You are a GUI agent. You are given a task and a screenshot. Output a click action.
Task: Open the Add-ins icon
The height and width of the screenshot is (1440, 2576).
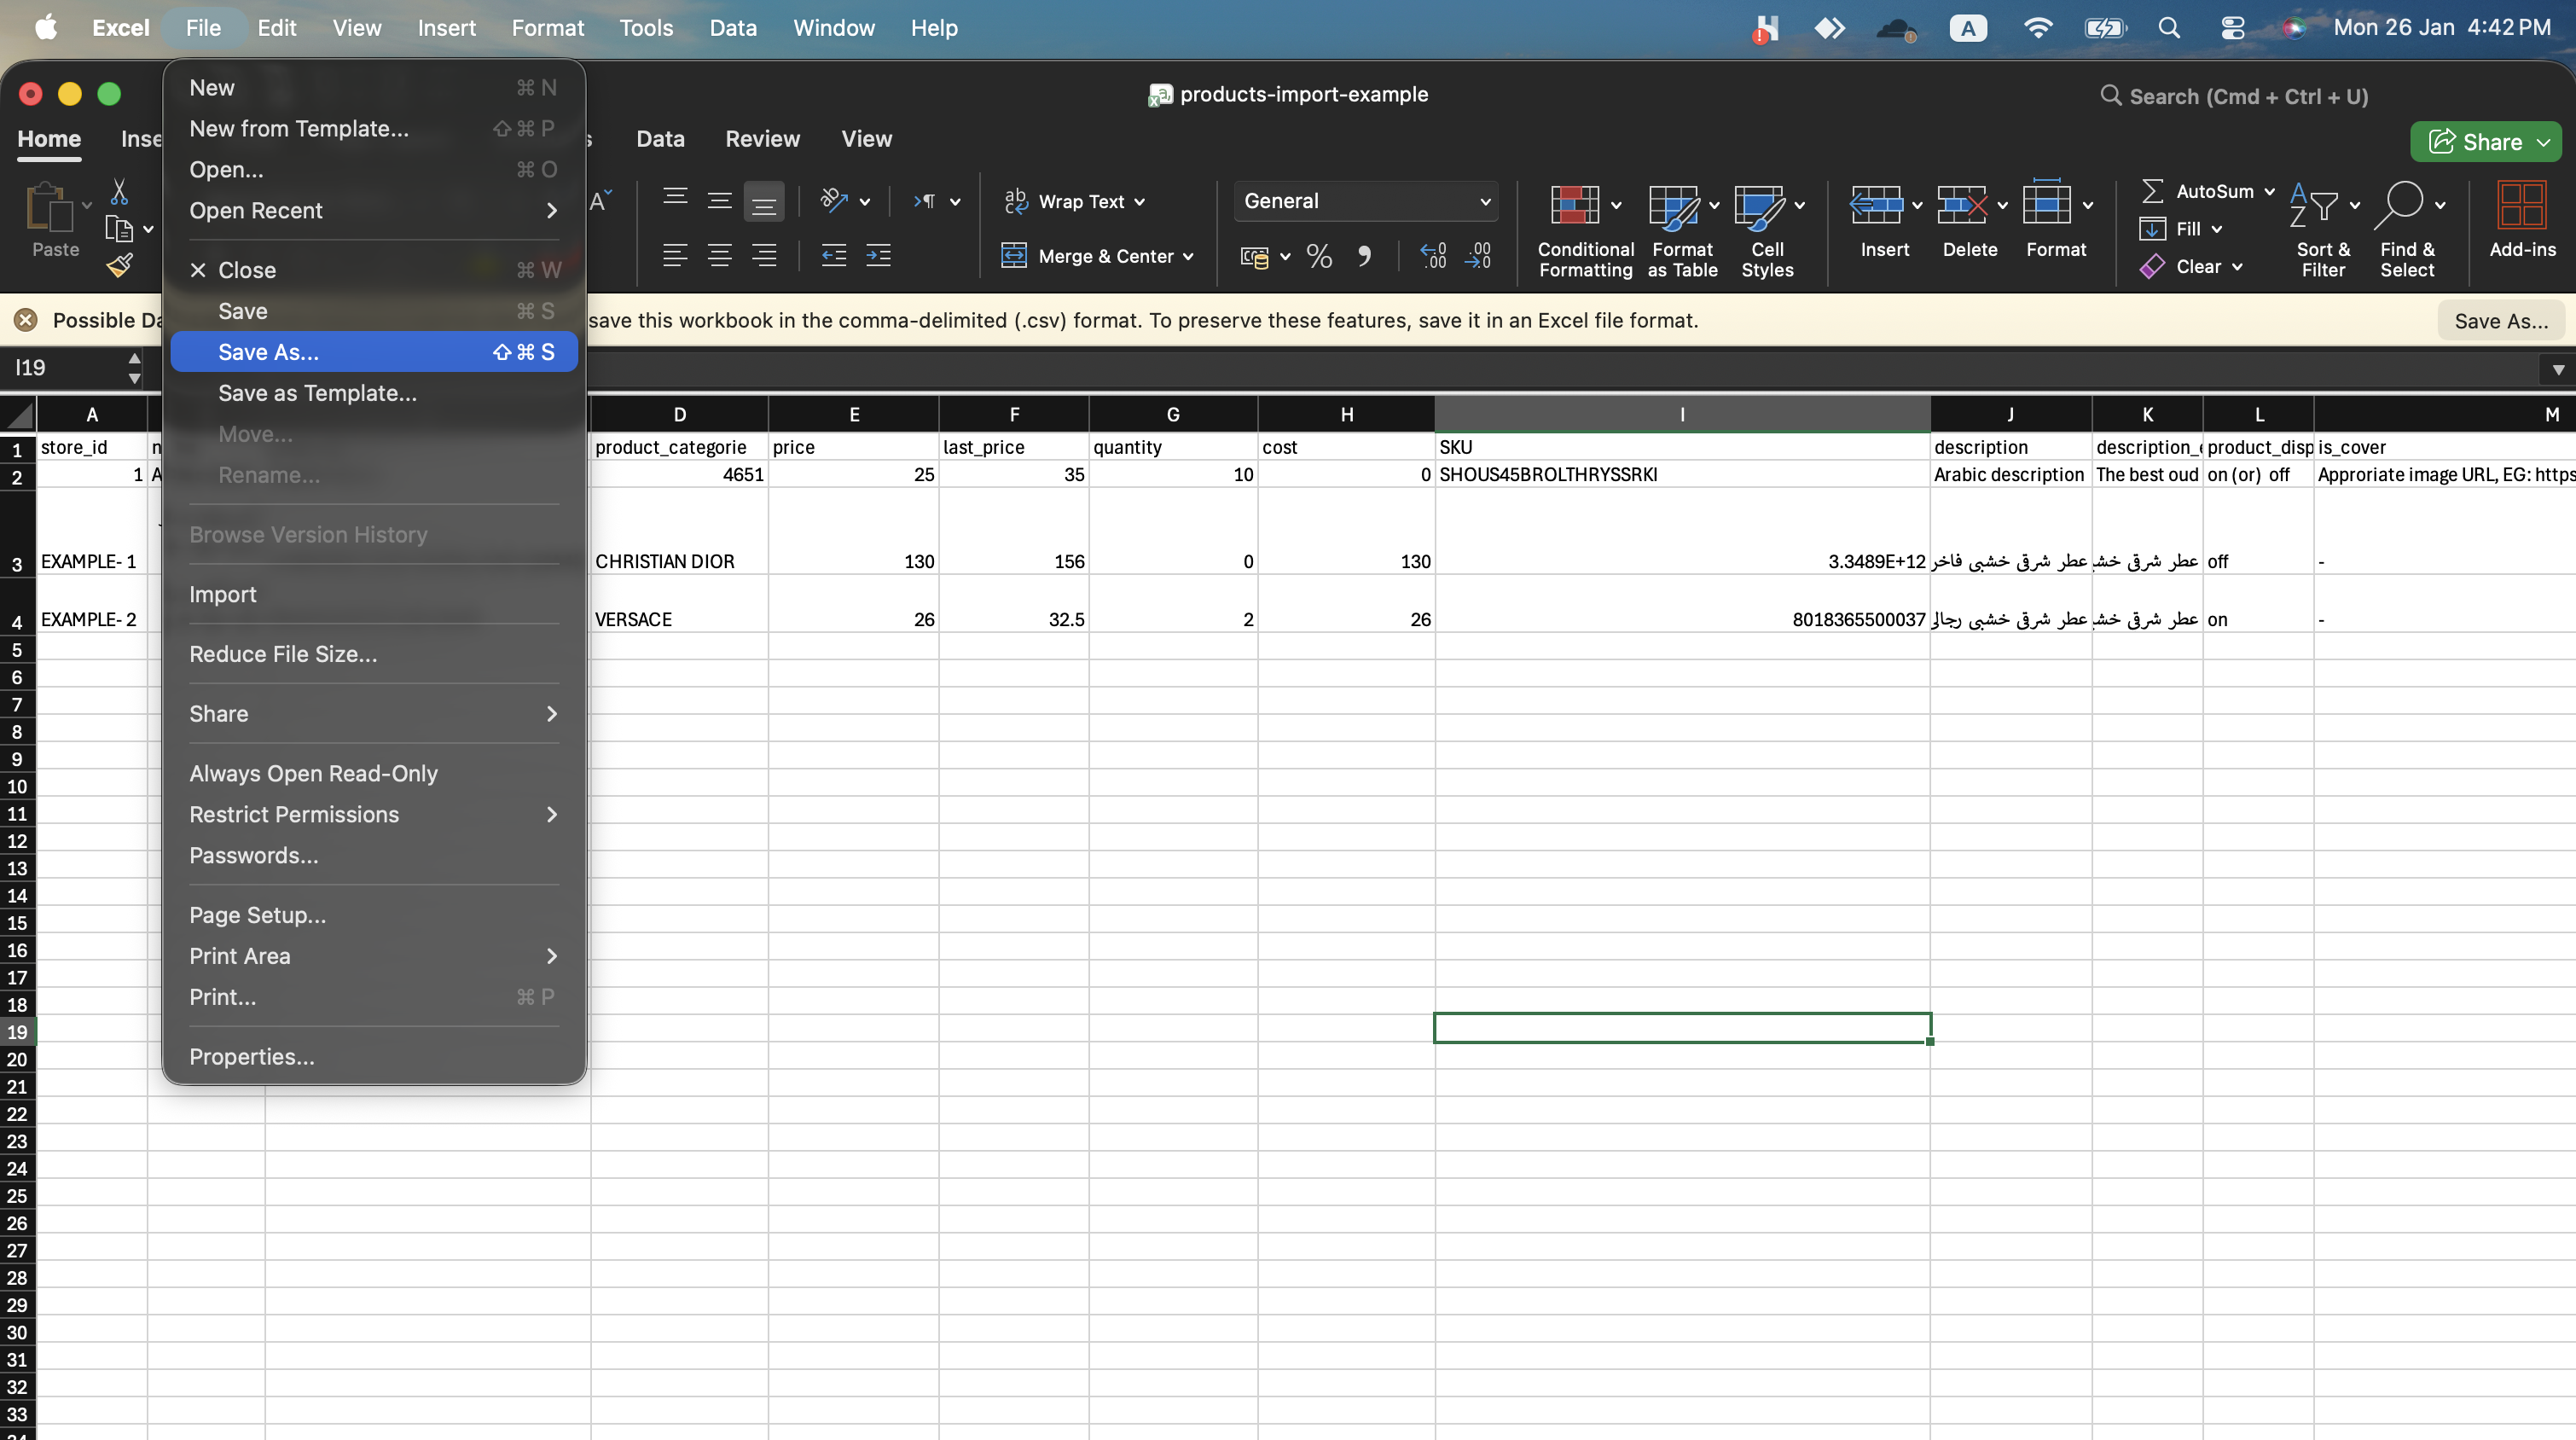2521,206
